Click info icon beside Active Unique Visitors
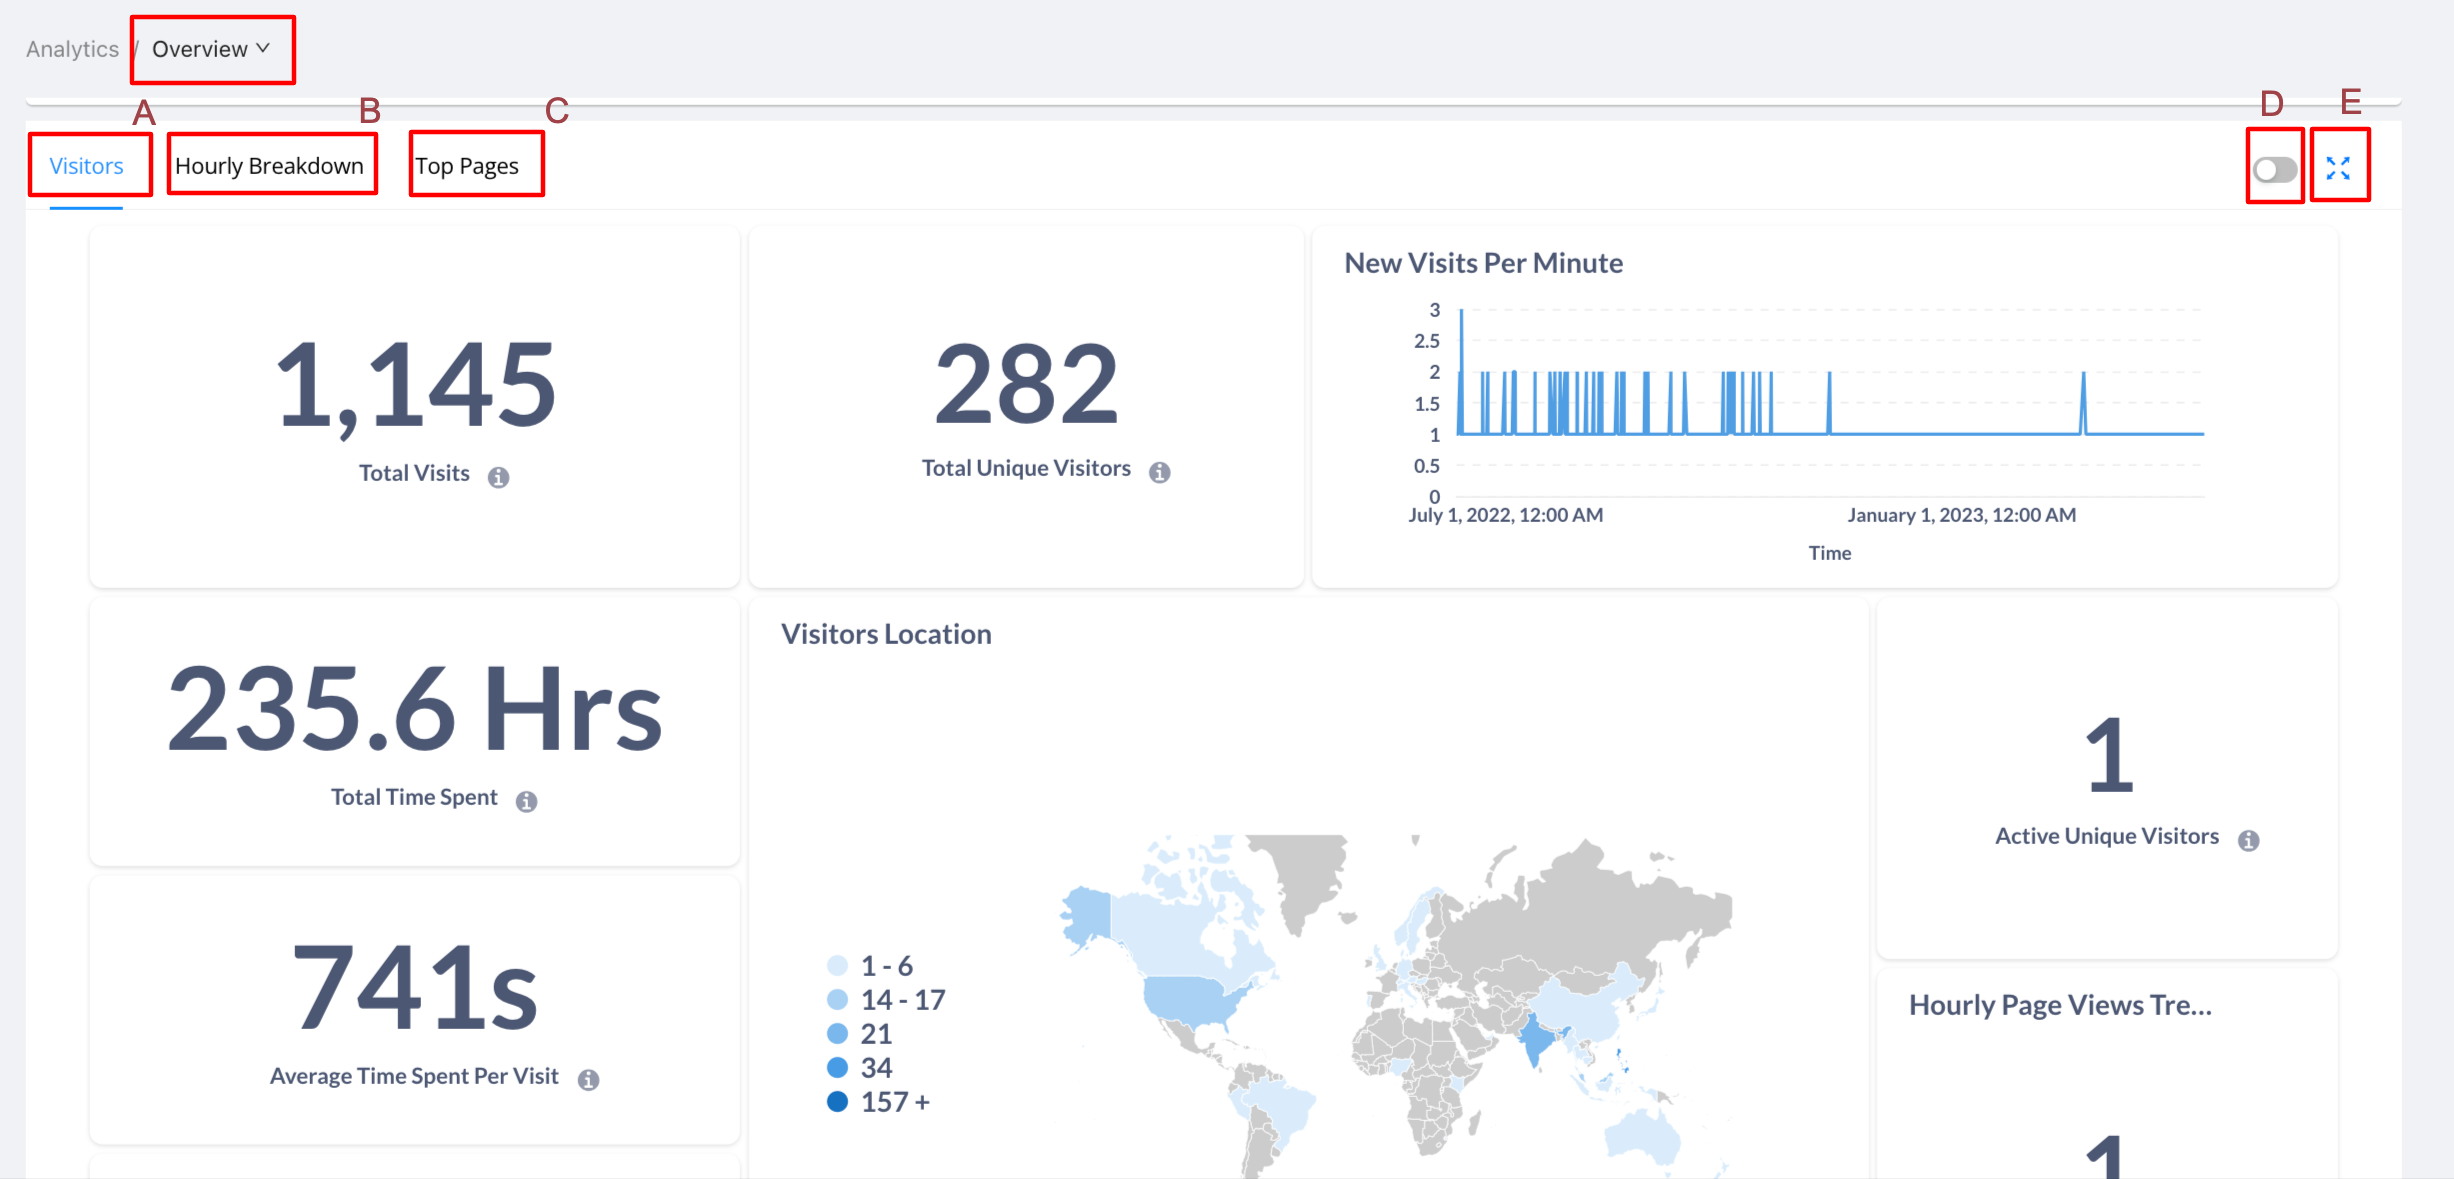 tap(2249, 840)
